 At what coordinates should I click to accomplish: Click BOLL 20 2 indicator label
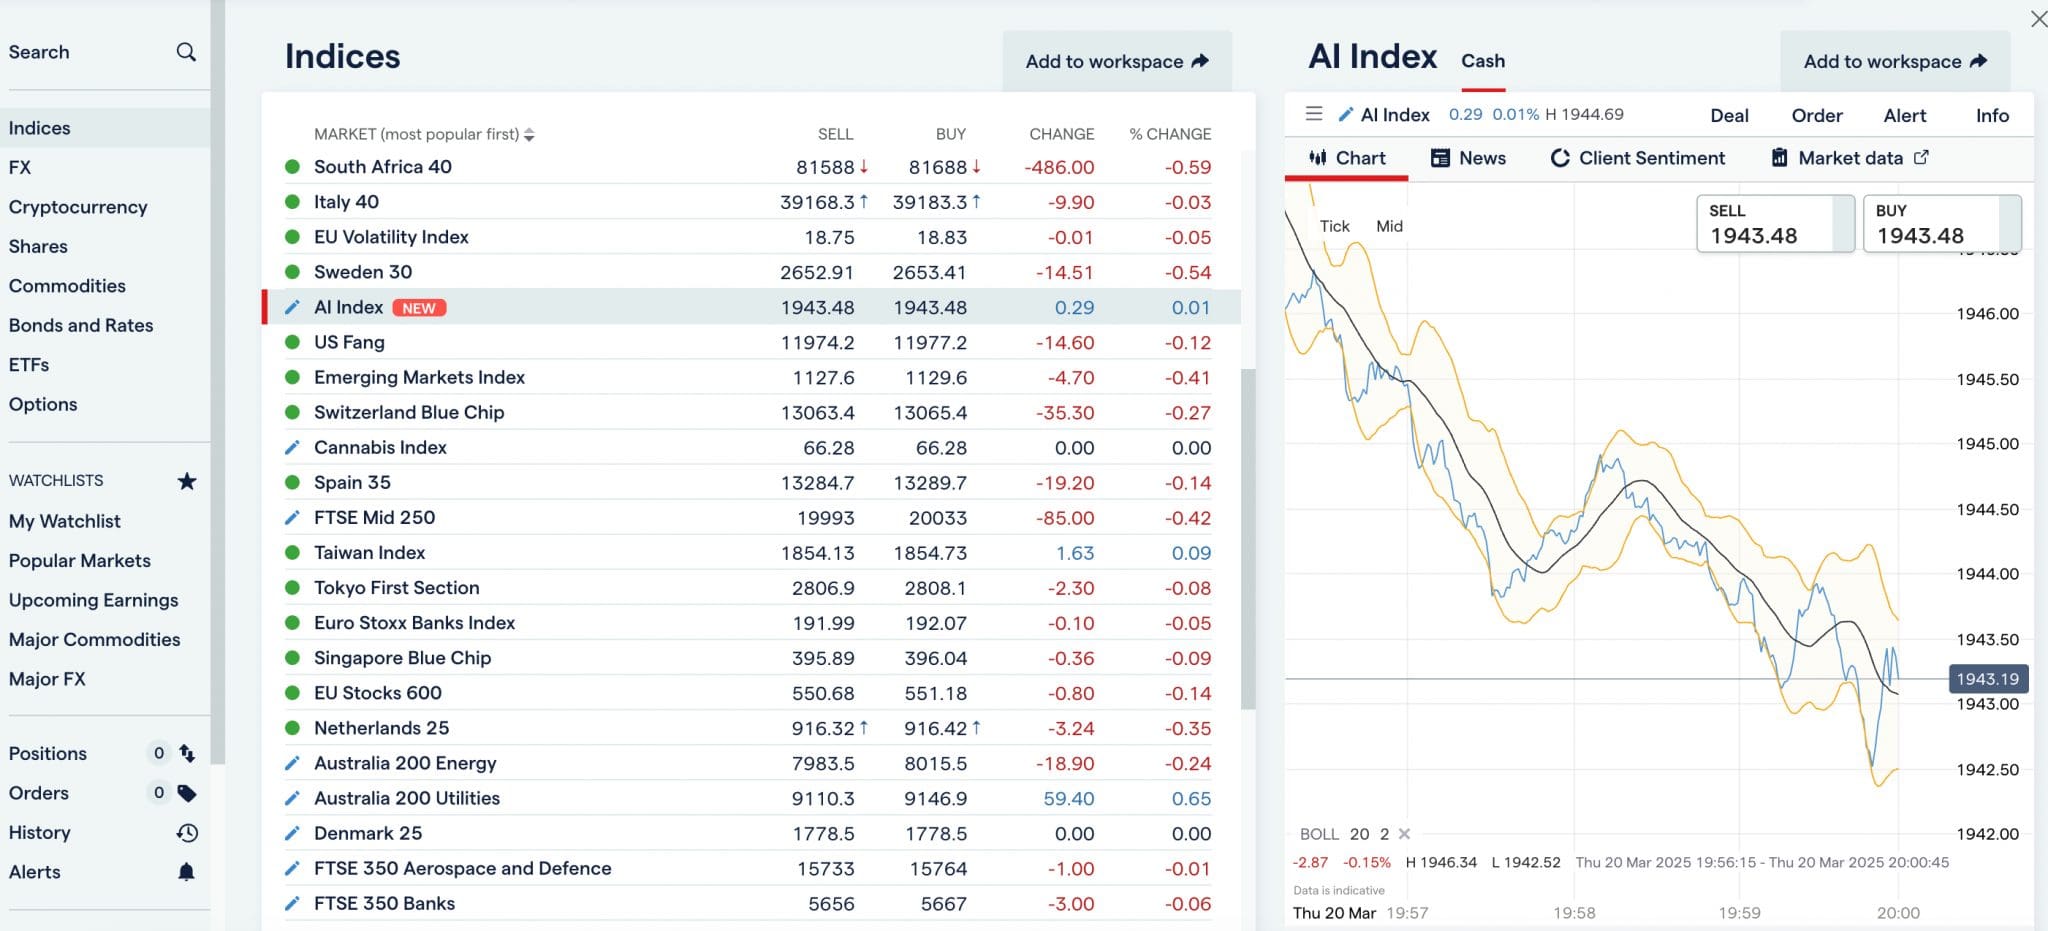click(1344, 834)
